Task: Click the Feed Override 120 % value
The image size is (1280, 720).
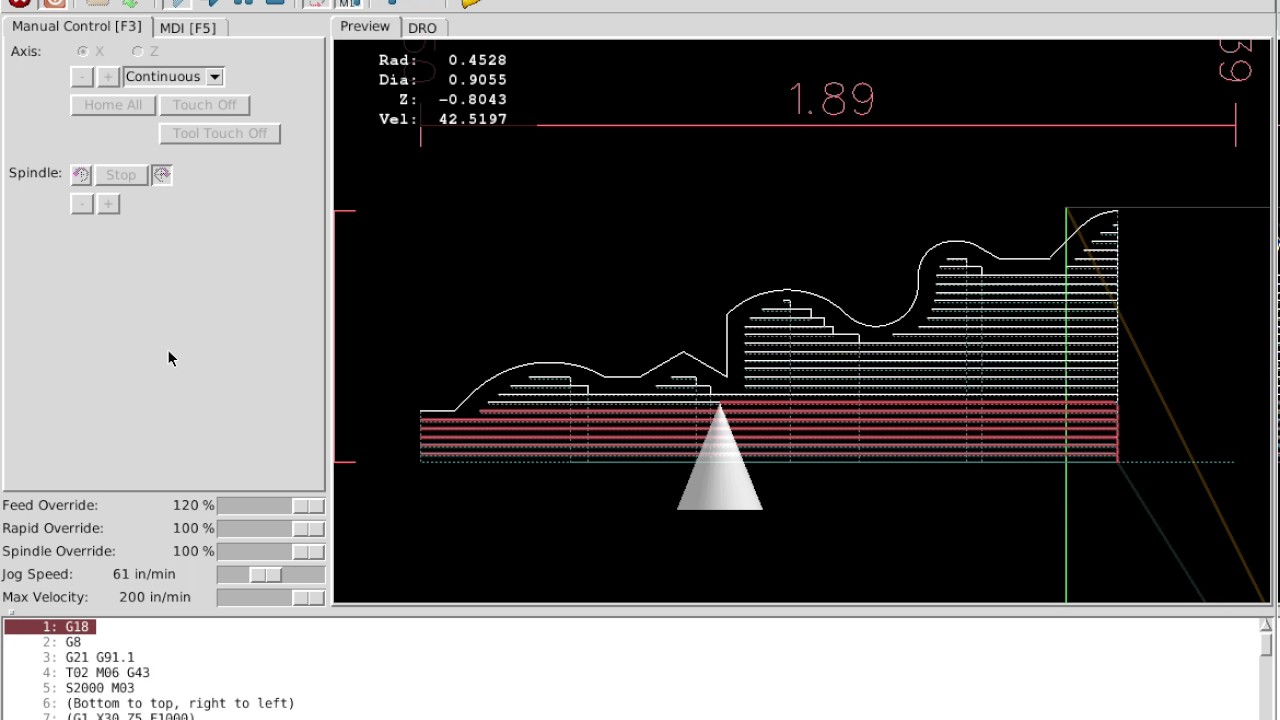Action: pyautogui.click(x=193, y=506)
